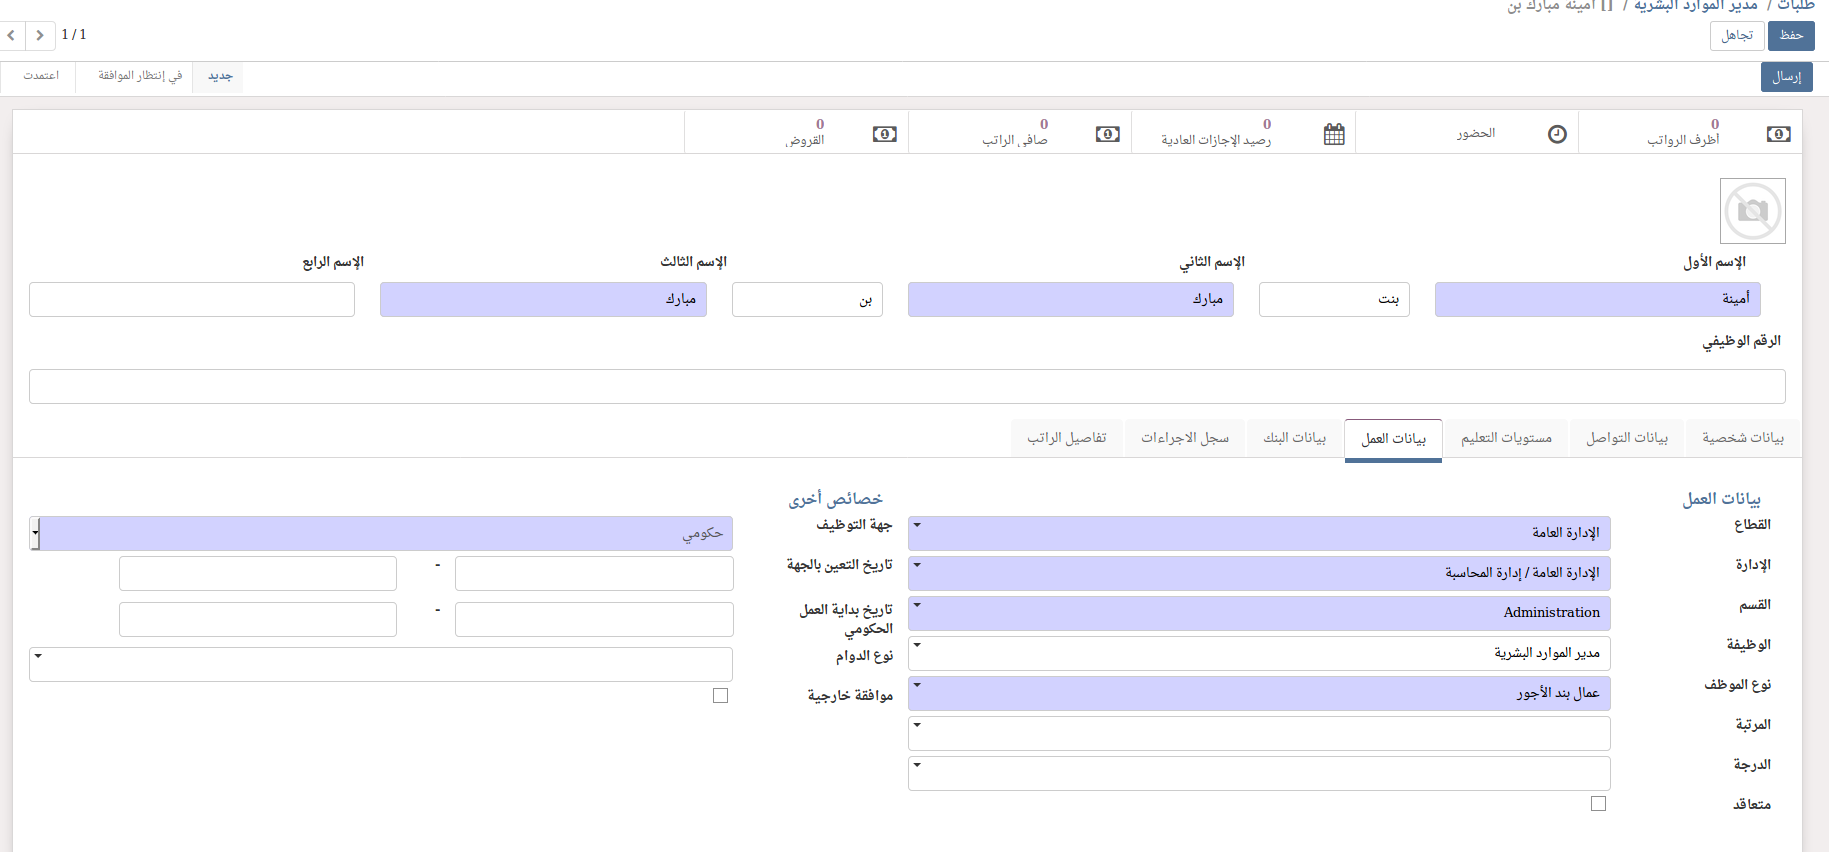Screen dimensions: 1829x852
Task: Switch to the بيانات شخصية tab
Action: pyautogui.click(x=1742, y=438)
